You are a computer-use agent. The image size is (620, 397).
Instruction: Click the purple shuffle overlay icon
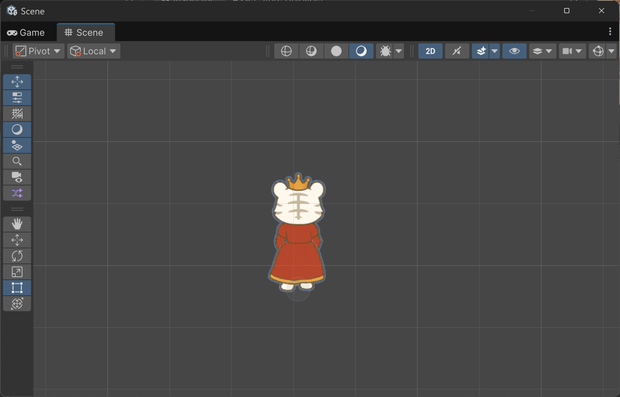coord(17,193)
